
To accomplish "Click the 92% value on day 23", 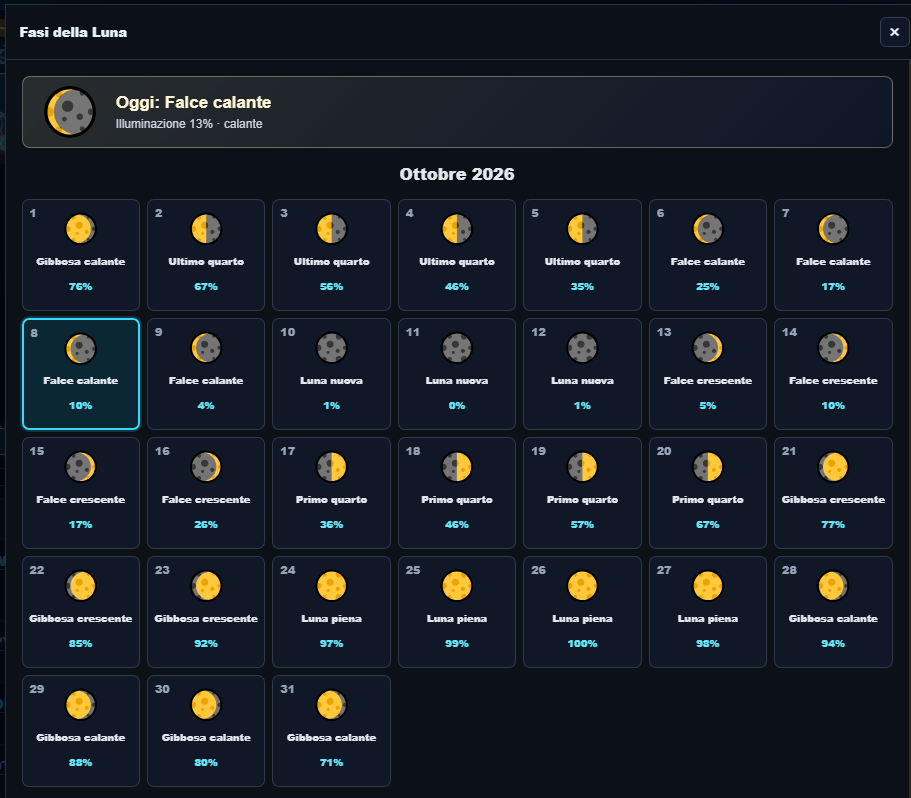I will point(206,644).
